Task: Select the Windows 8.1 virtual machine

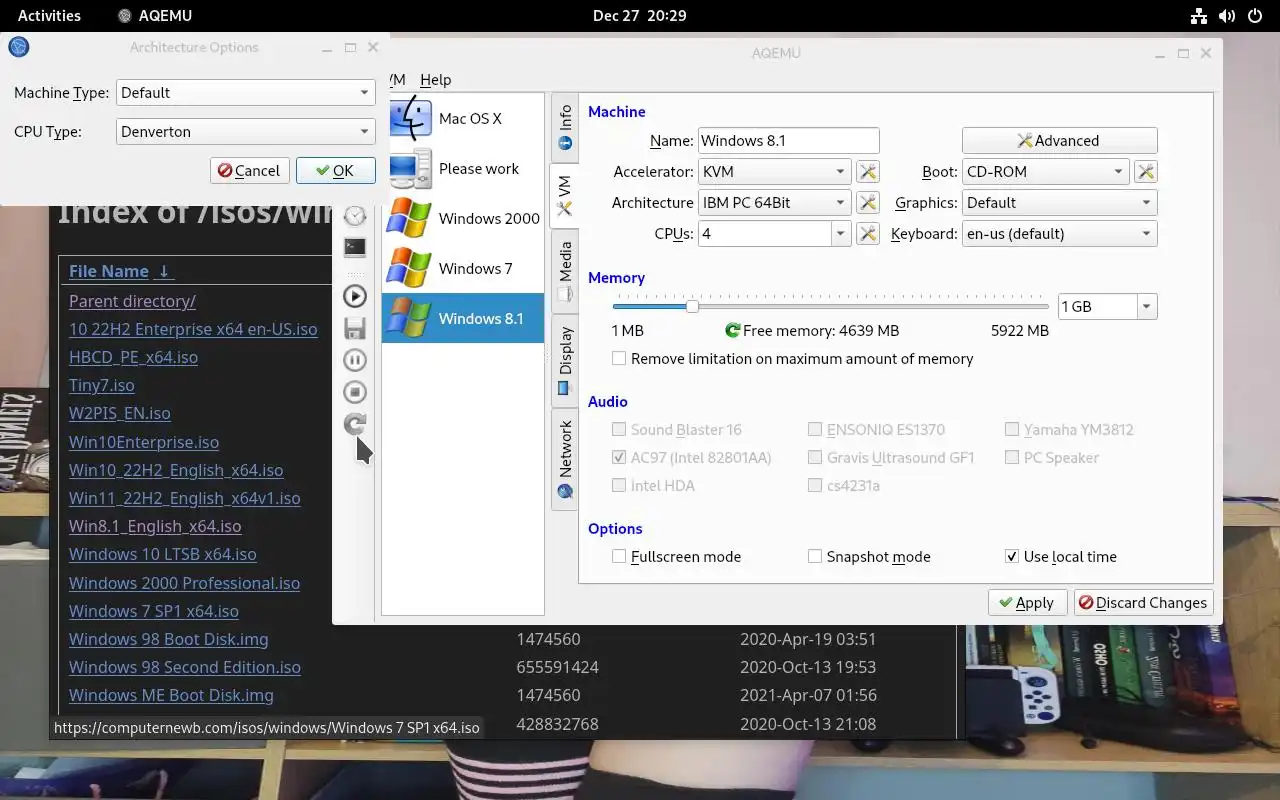Action: coord(463,318)
